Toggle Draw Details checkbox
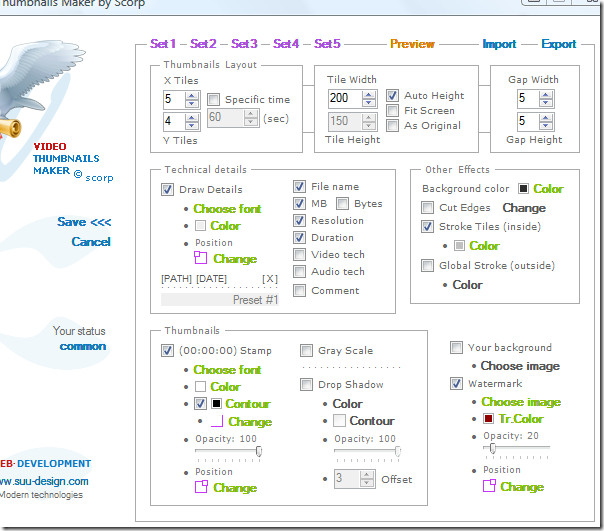604x531 pixels. tap(167, 189)
